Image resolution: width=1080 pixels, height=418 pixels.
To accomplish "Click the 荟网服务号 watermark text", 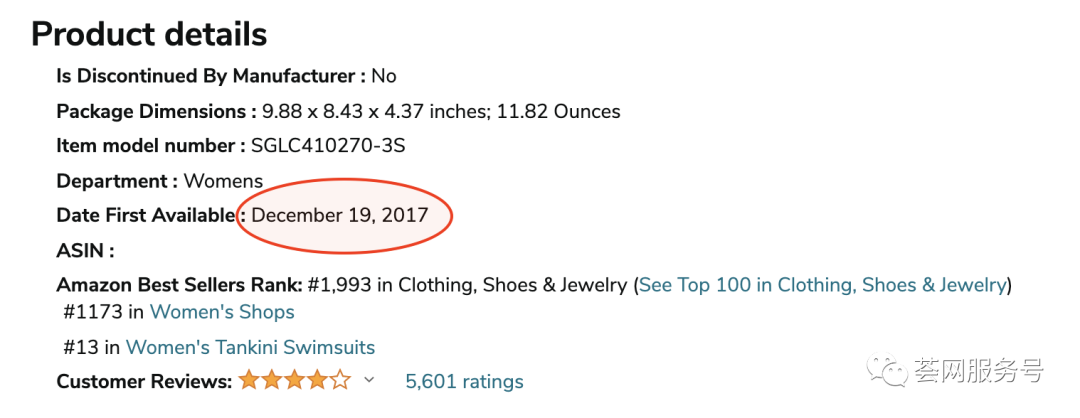I will [x=978, y=371].
